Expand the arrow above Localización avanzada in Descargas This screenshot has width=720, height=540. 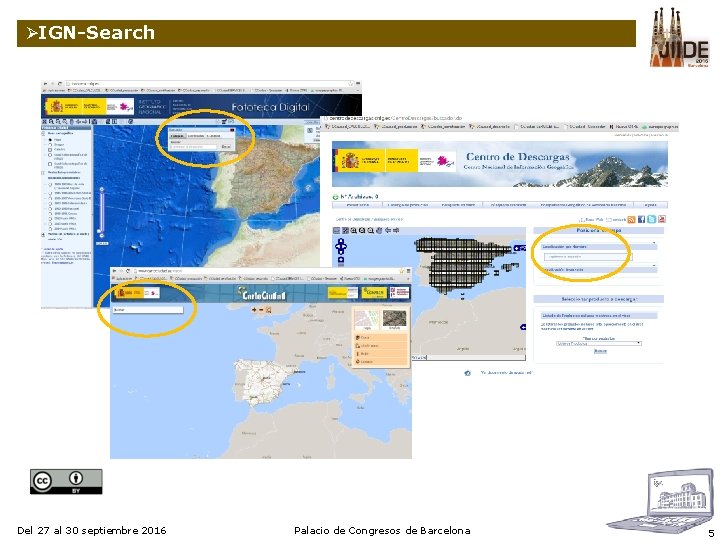click(x=654, y=265)
